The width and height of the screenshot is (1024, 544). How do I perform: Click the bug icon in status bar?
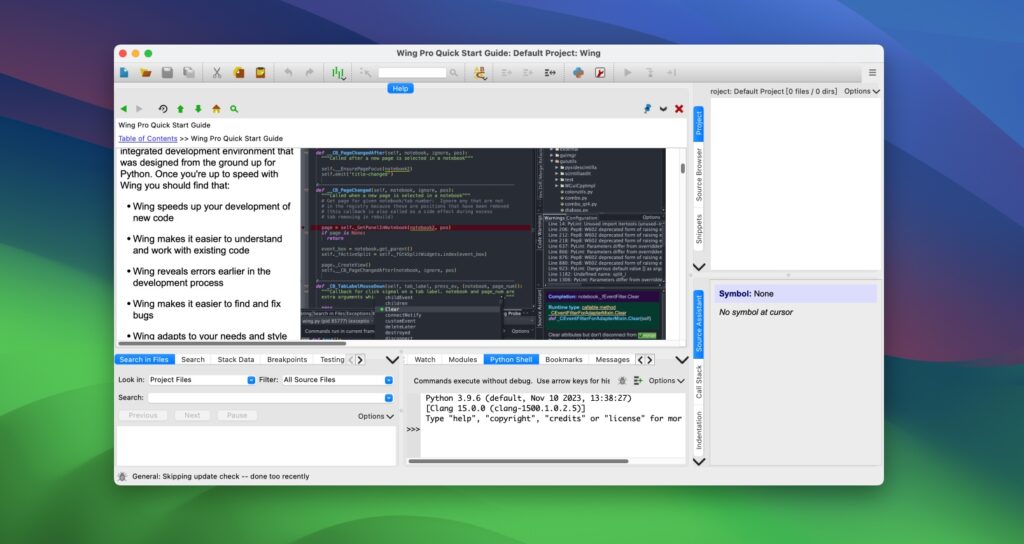point(122,477)
